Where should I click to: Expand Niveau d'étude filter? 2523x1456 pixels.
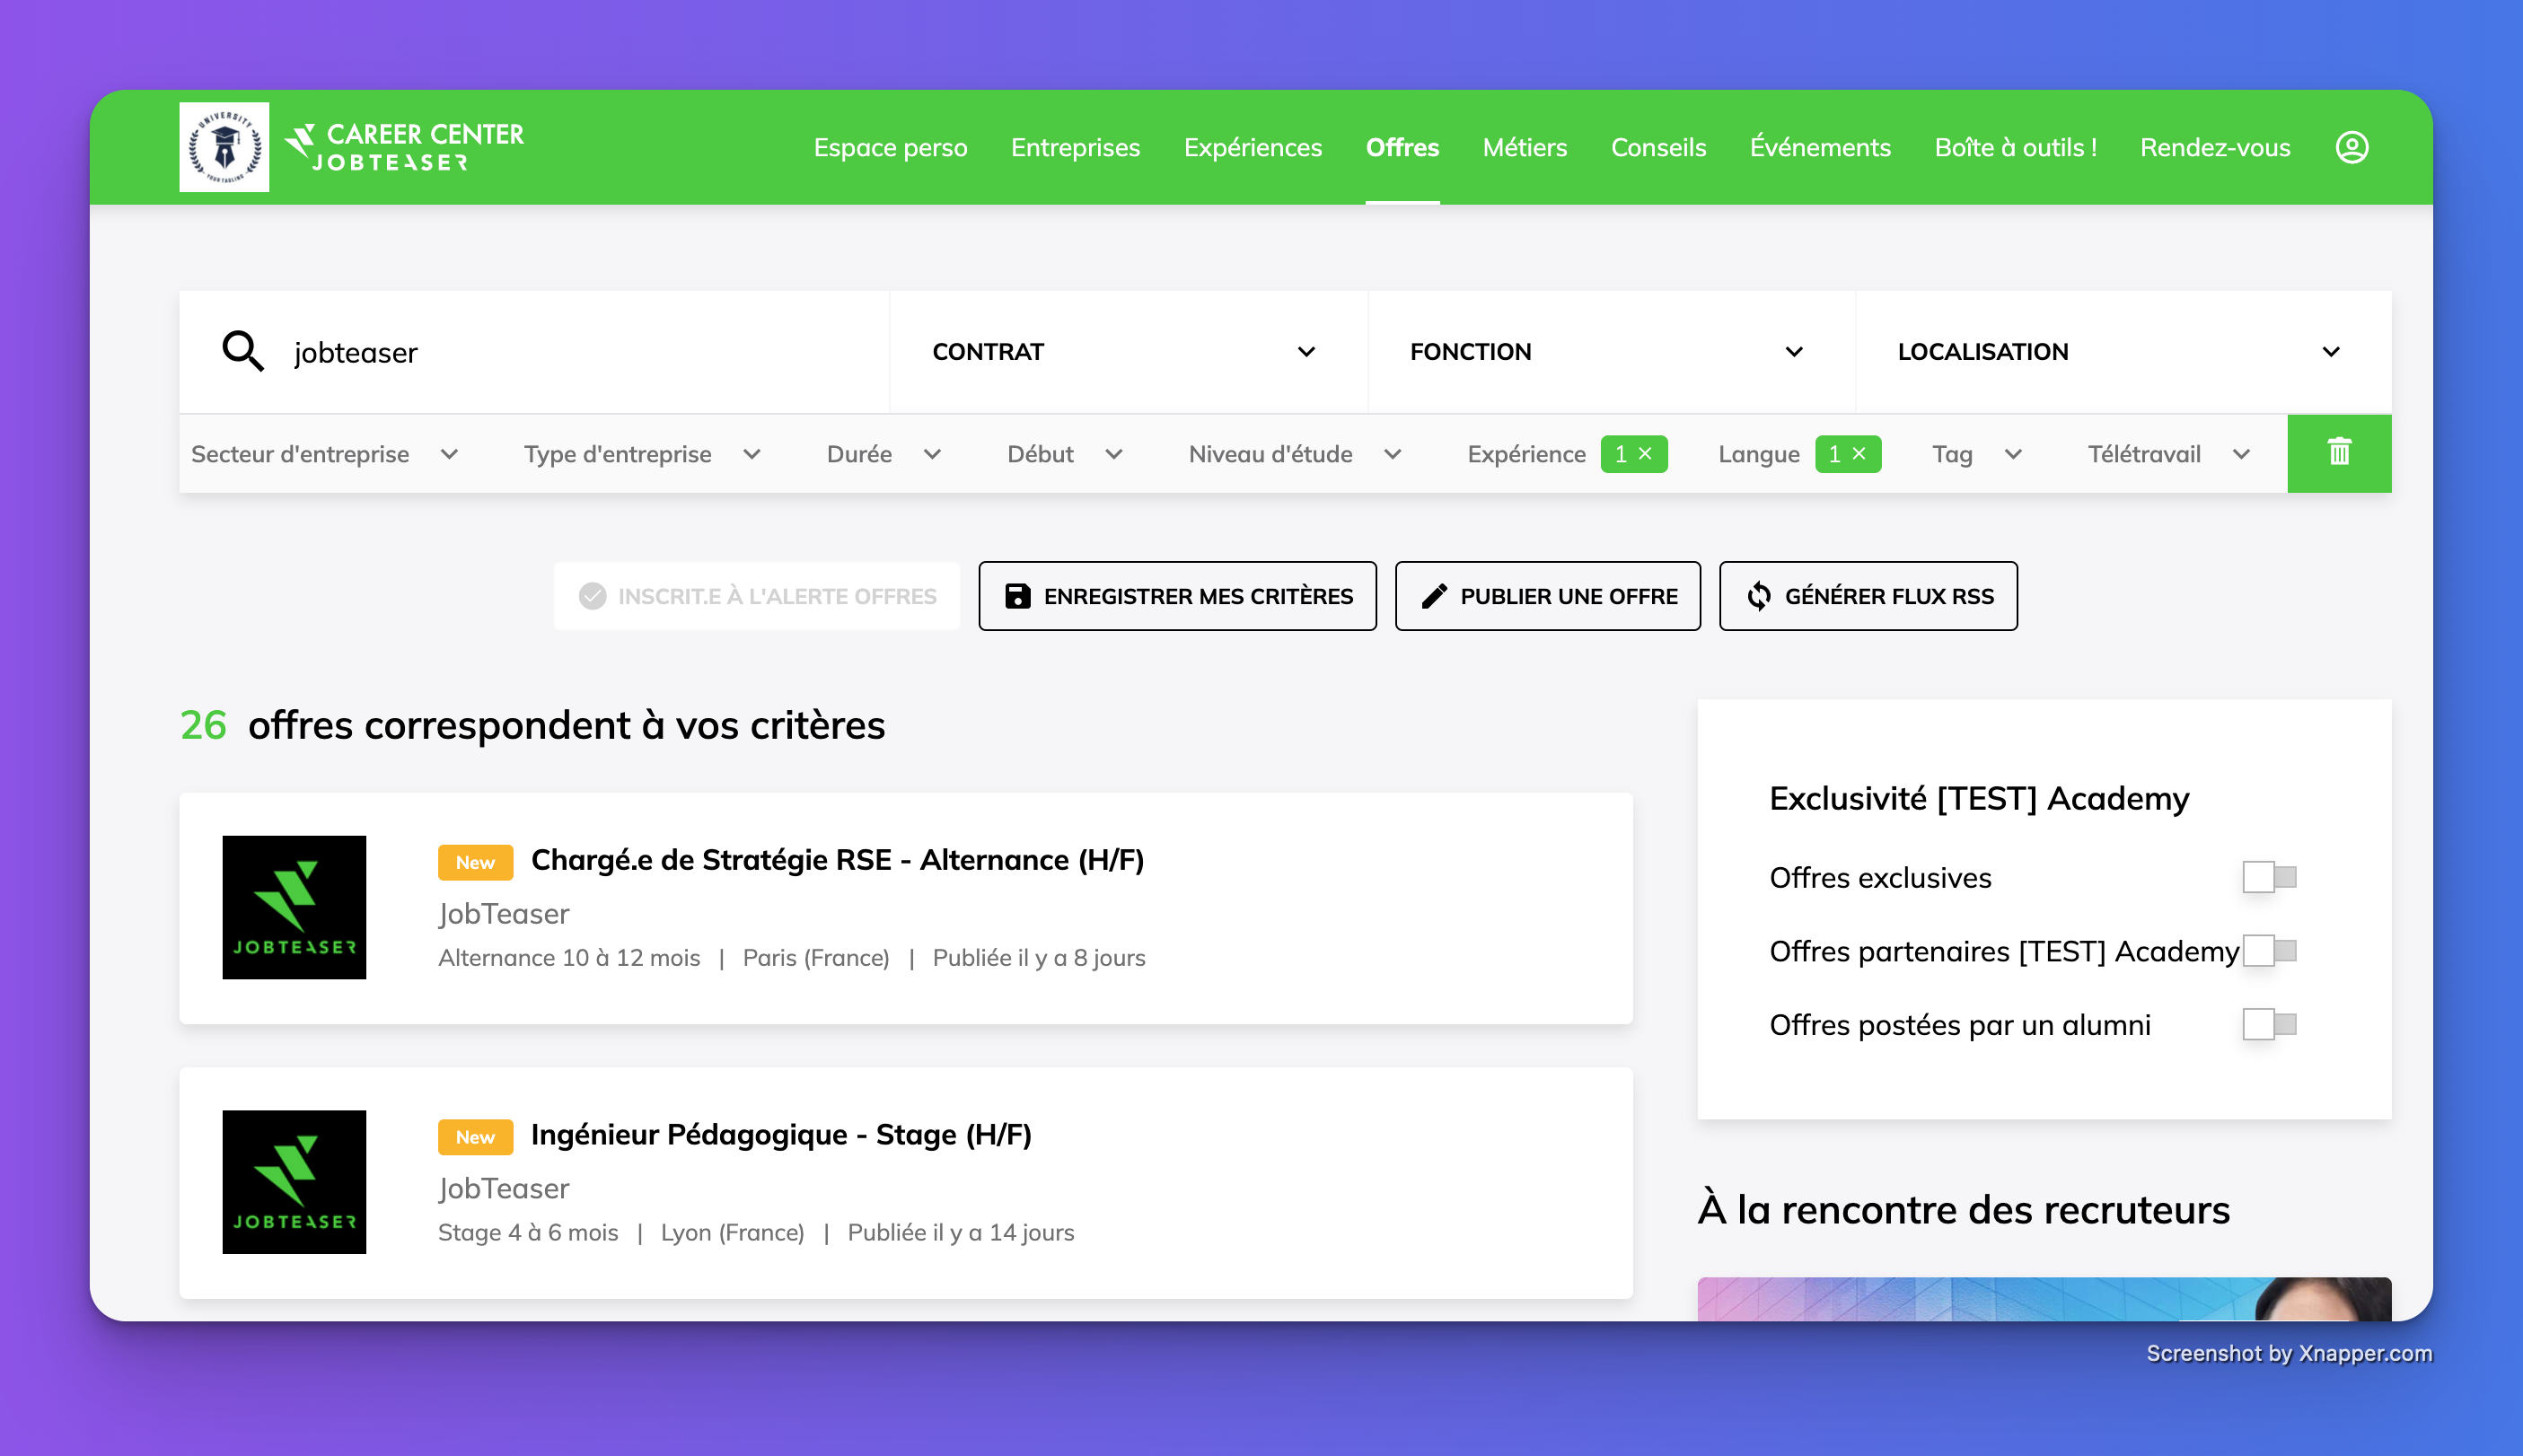click(x=1295, y=454)
